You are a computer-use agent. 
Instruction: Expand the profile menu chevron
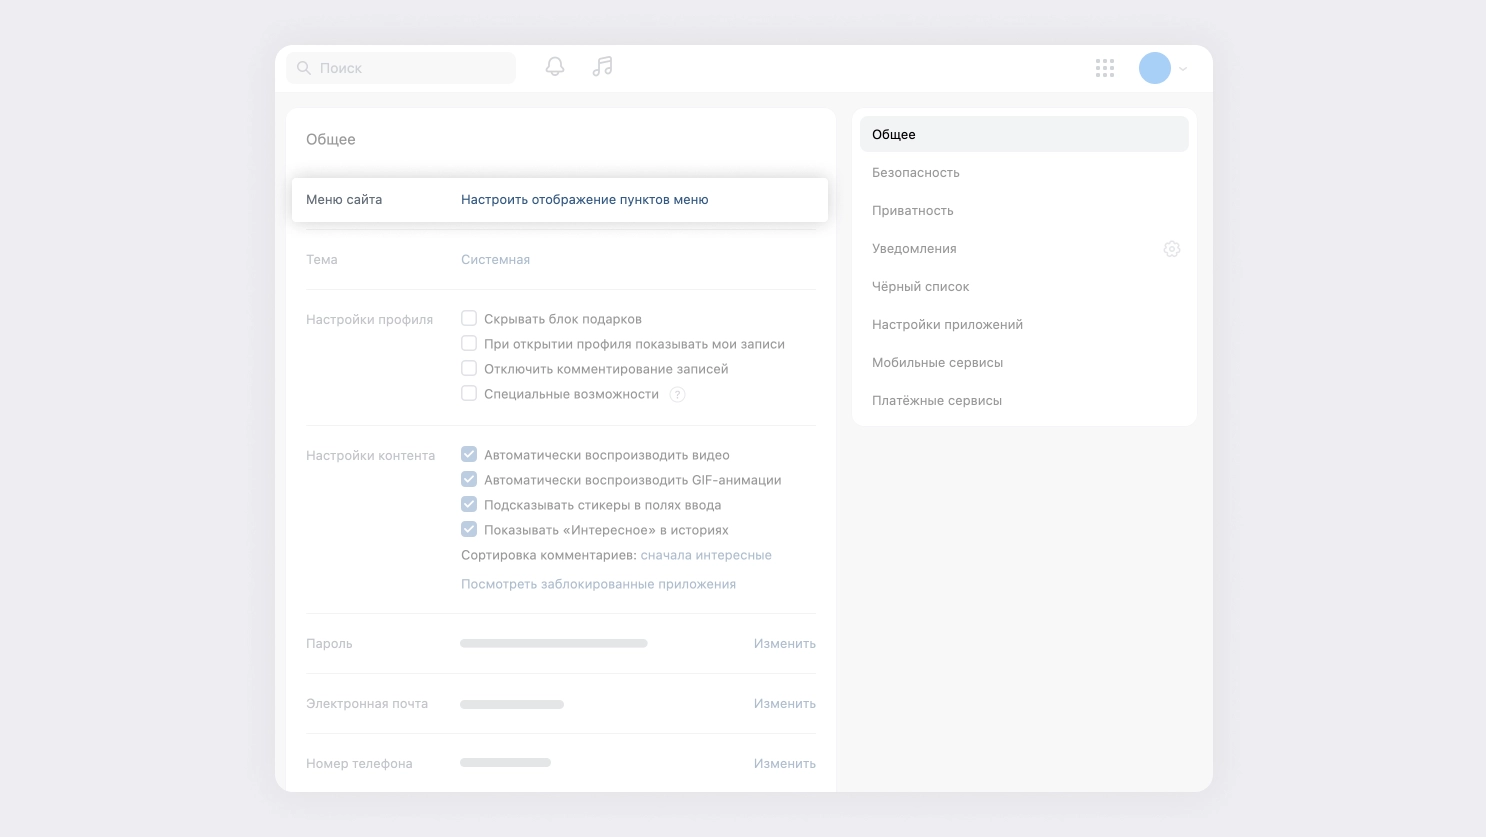click(1183, 69)
